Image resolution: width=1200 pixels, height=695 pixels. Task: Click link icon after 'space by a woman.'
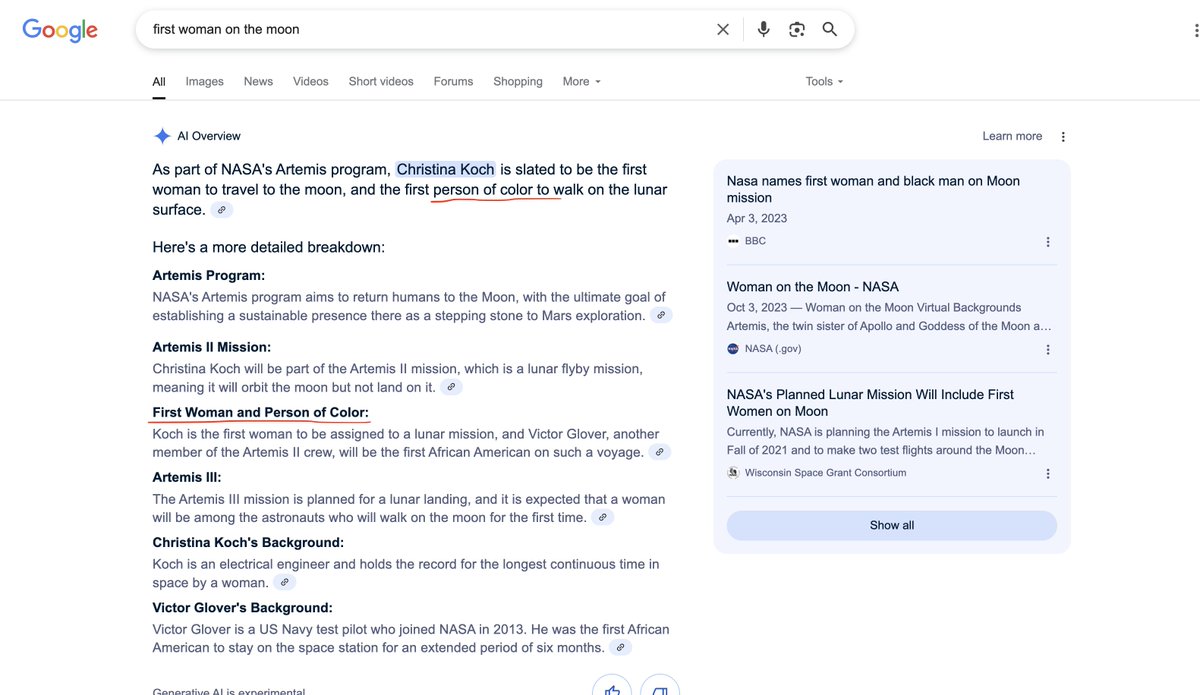click(x=285, y=582)
